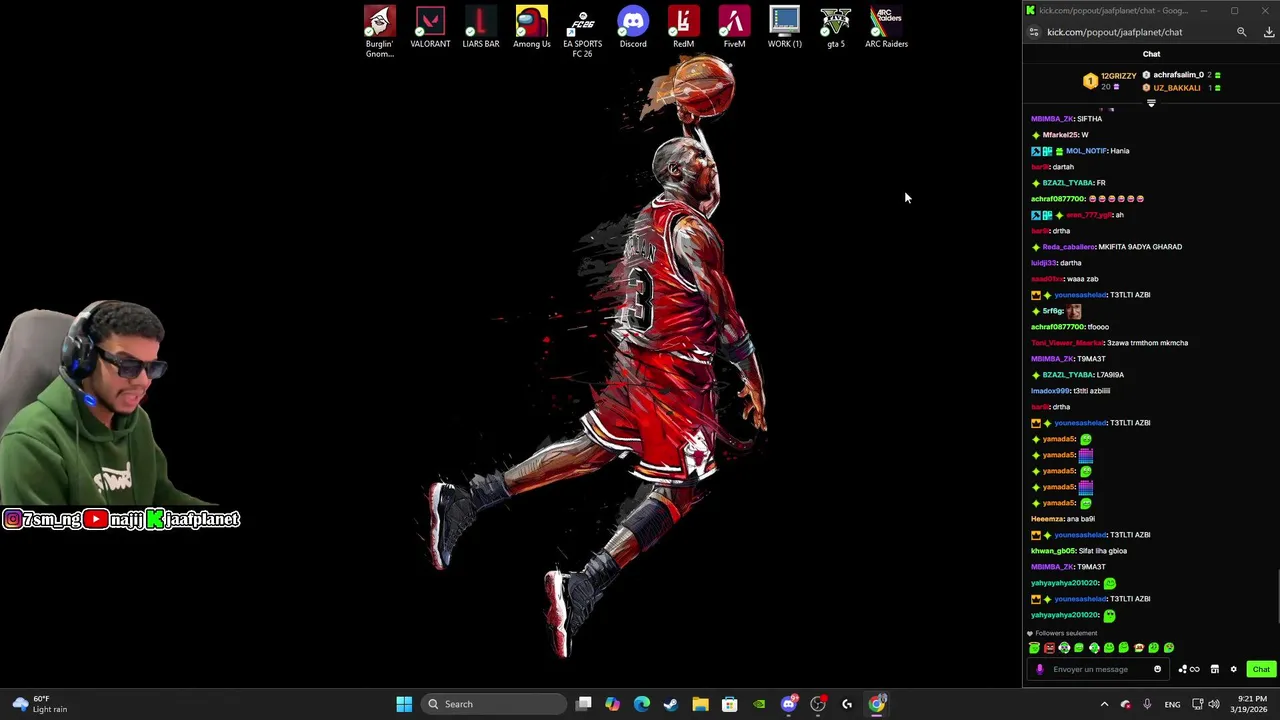Show hidden system tray icons
Screen dimensions: 1280x720
click(x=1104, y=704)
